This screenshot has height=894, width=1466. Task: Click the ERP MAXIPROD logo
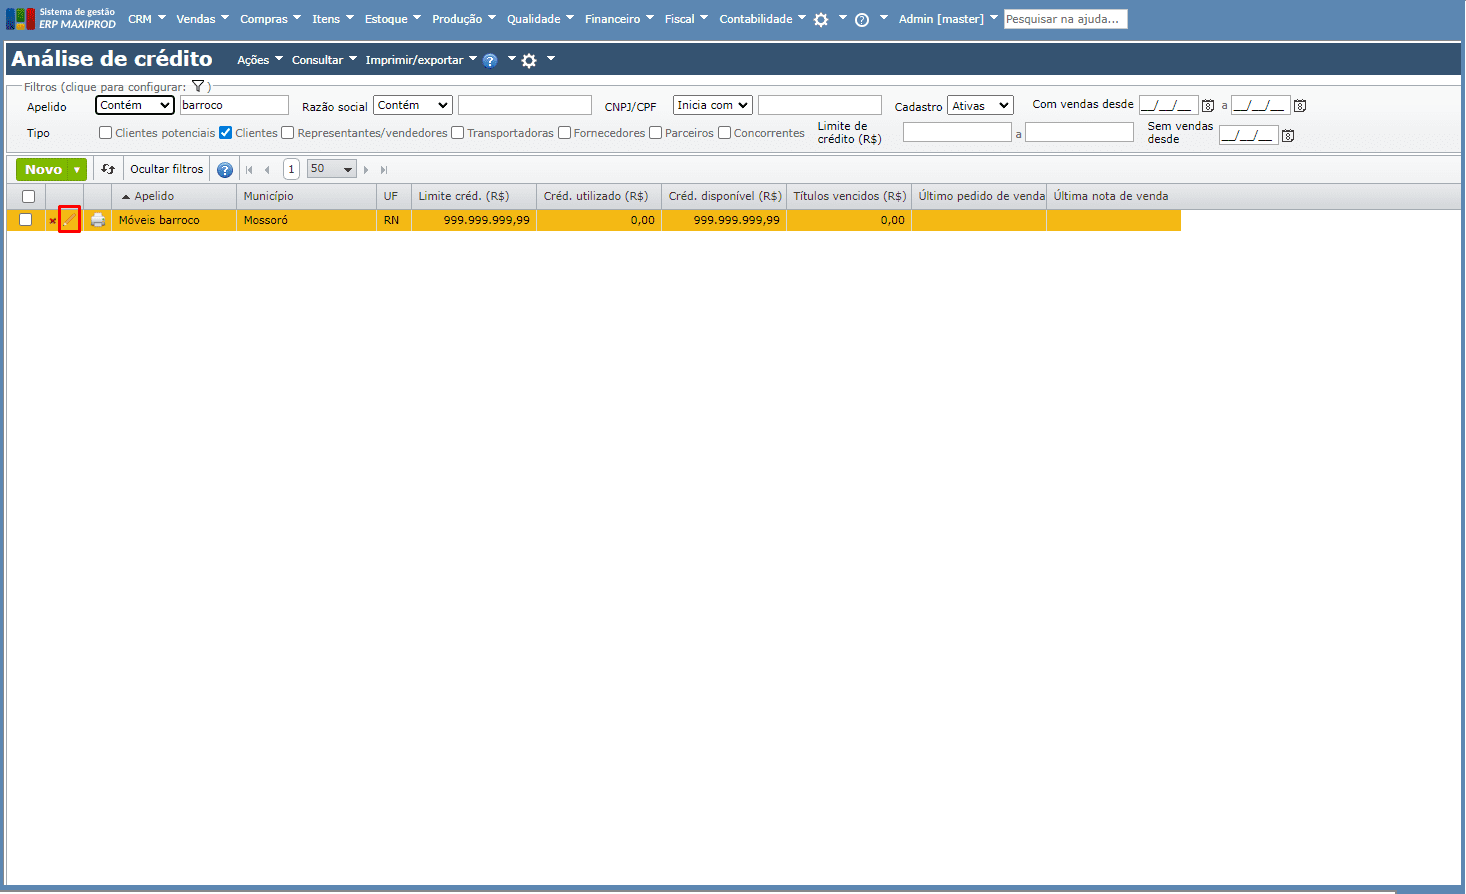point(61,18)
